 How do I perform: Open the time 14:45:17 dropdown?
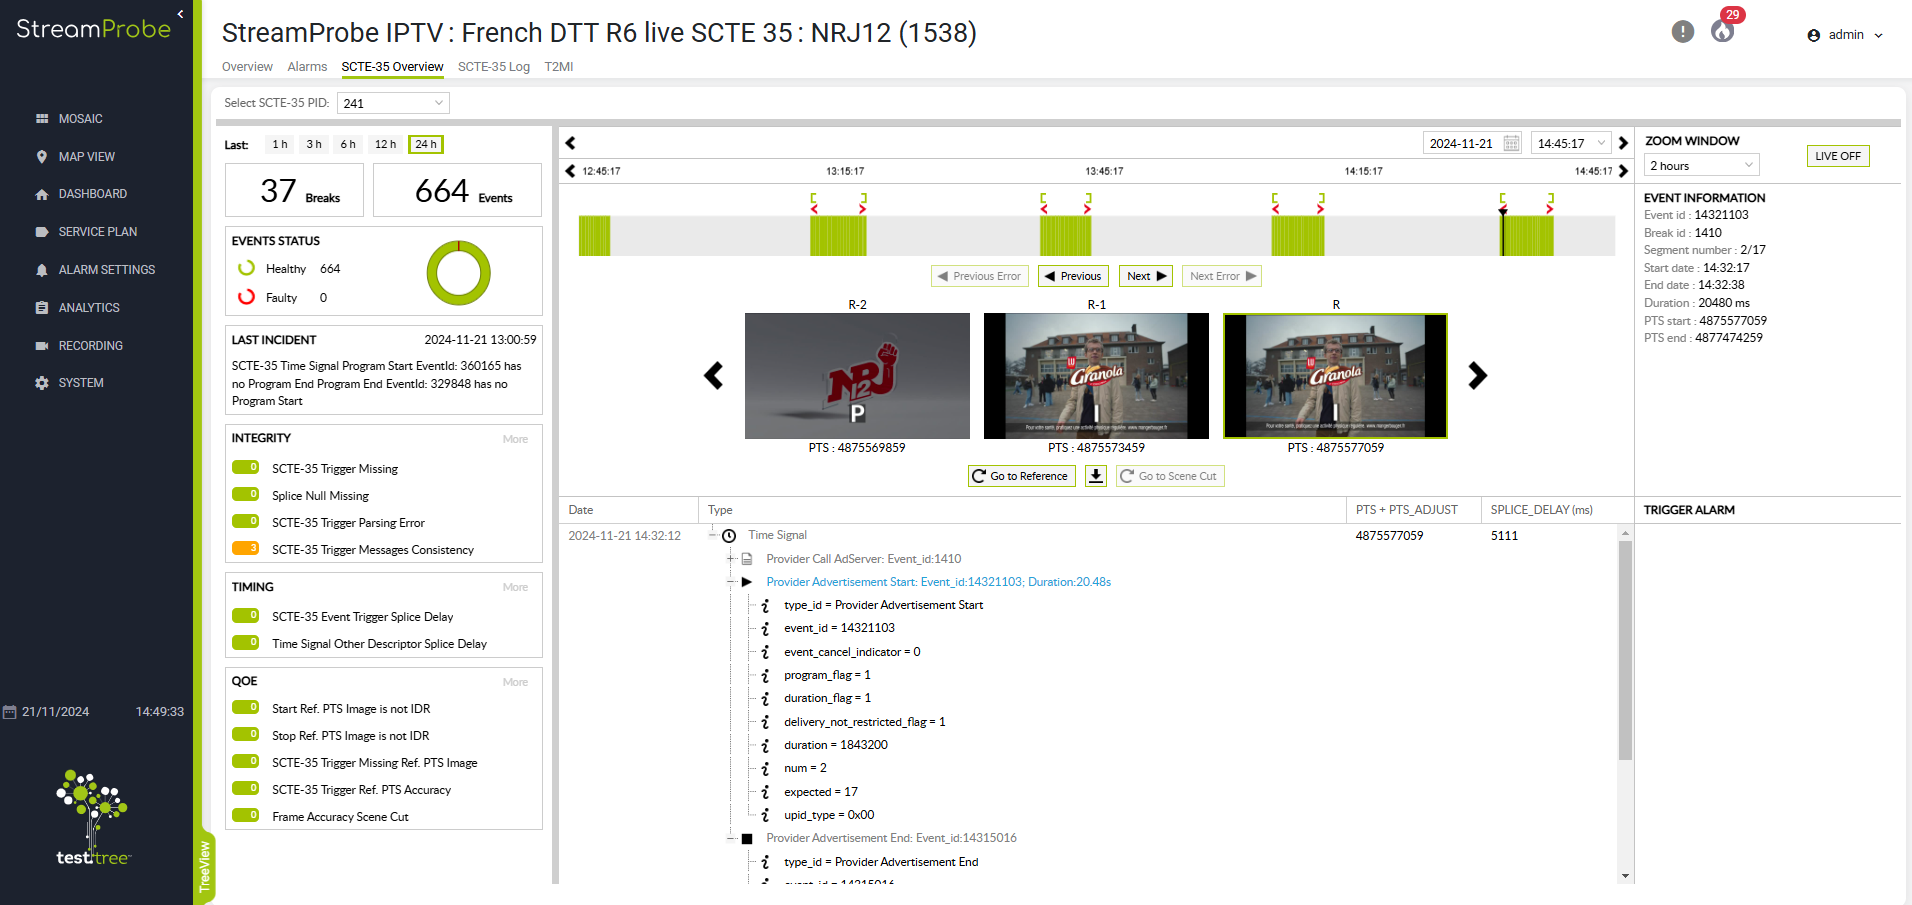pos(1571,144)
